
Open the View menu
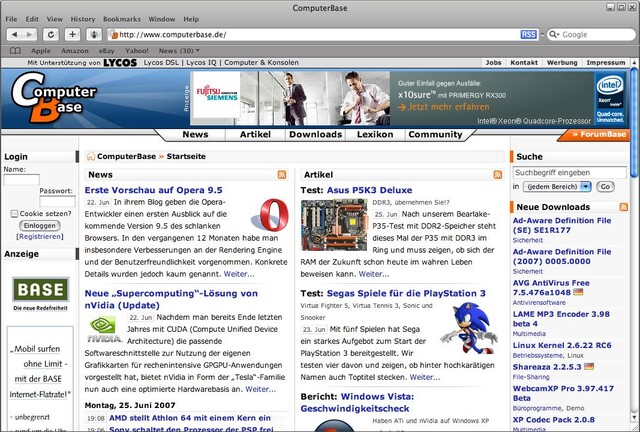pos(55,19)
